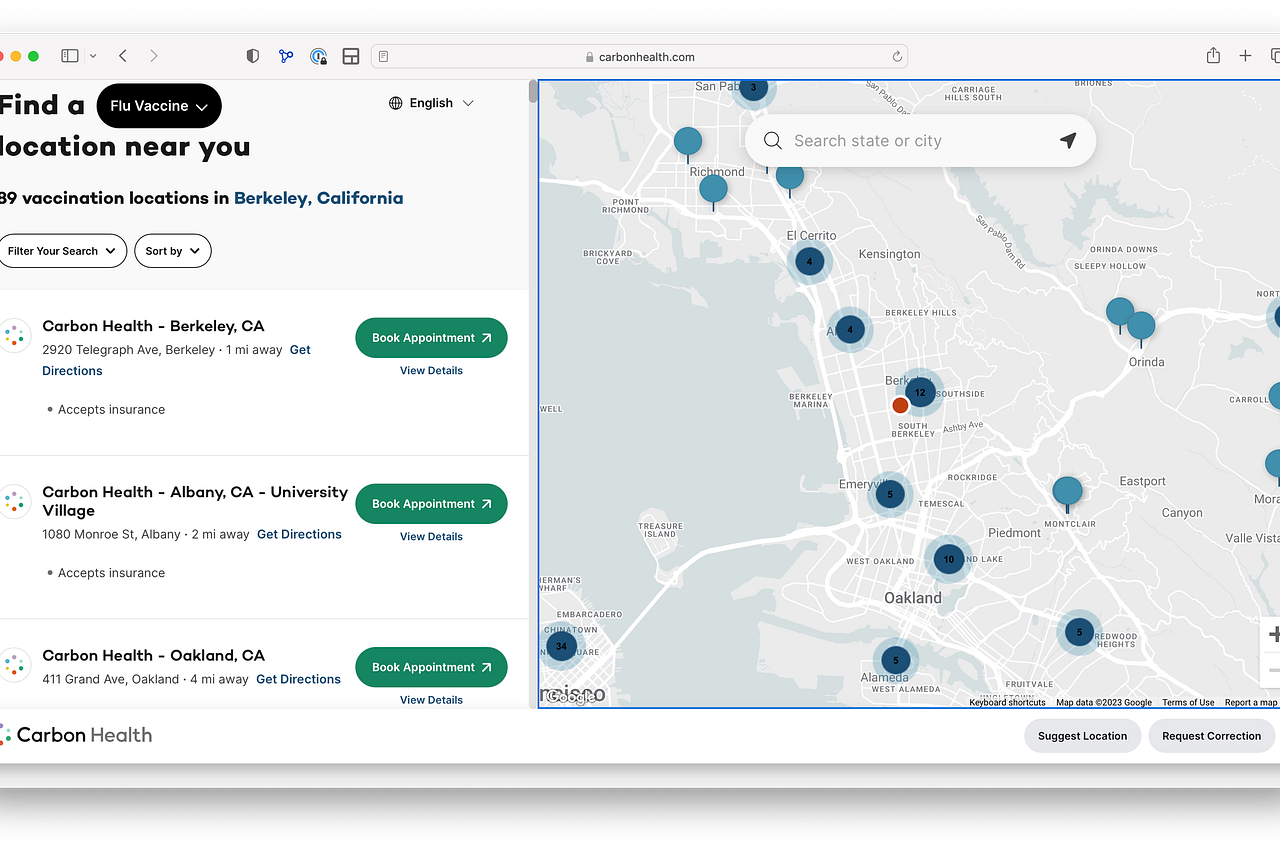Reload the carbonhealth.com page
Screen dimensions: 1280x853
click(x=897, y=57)
